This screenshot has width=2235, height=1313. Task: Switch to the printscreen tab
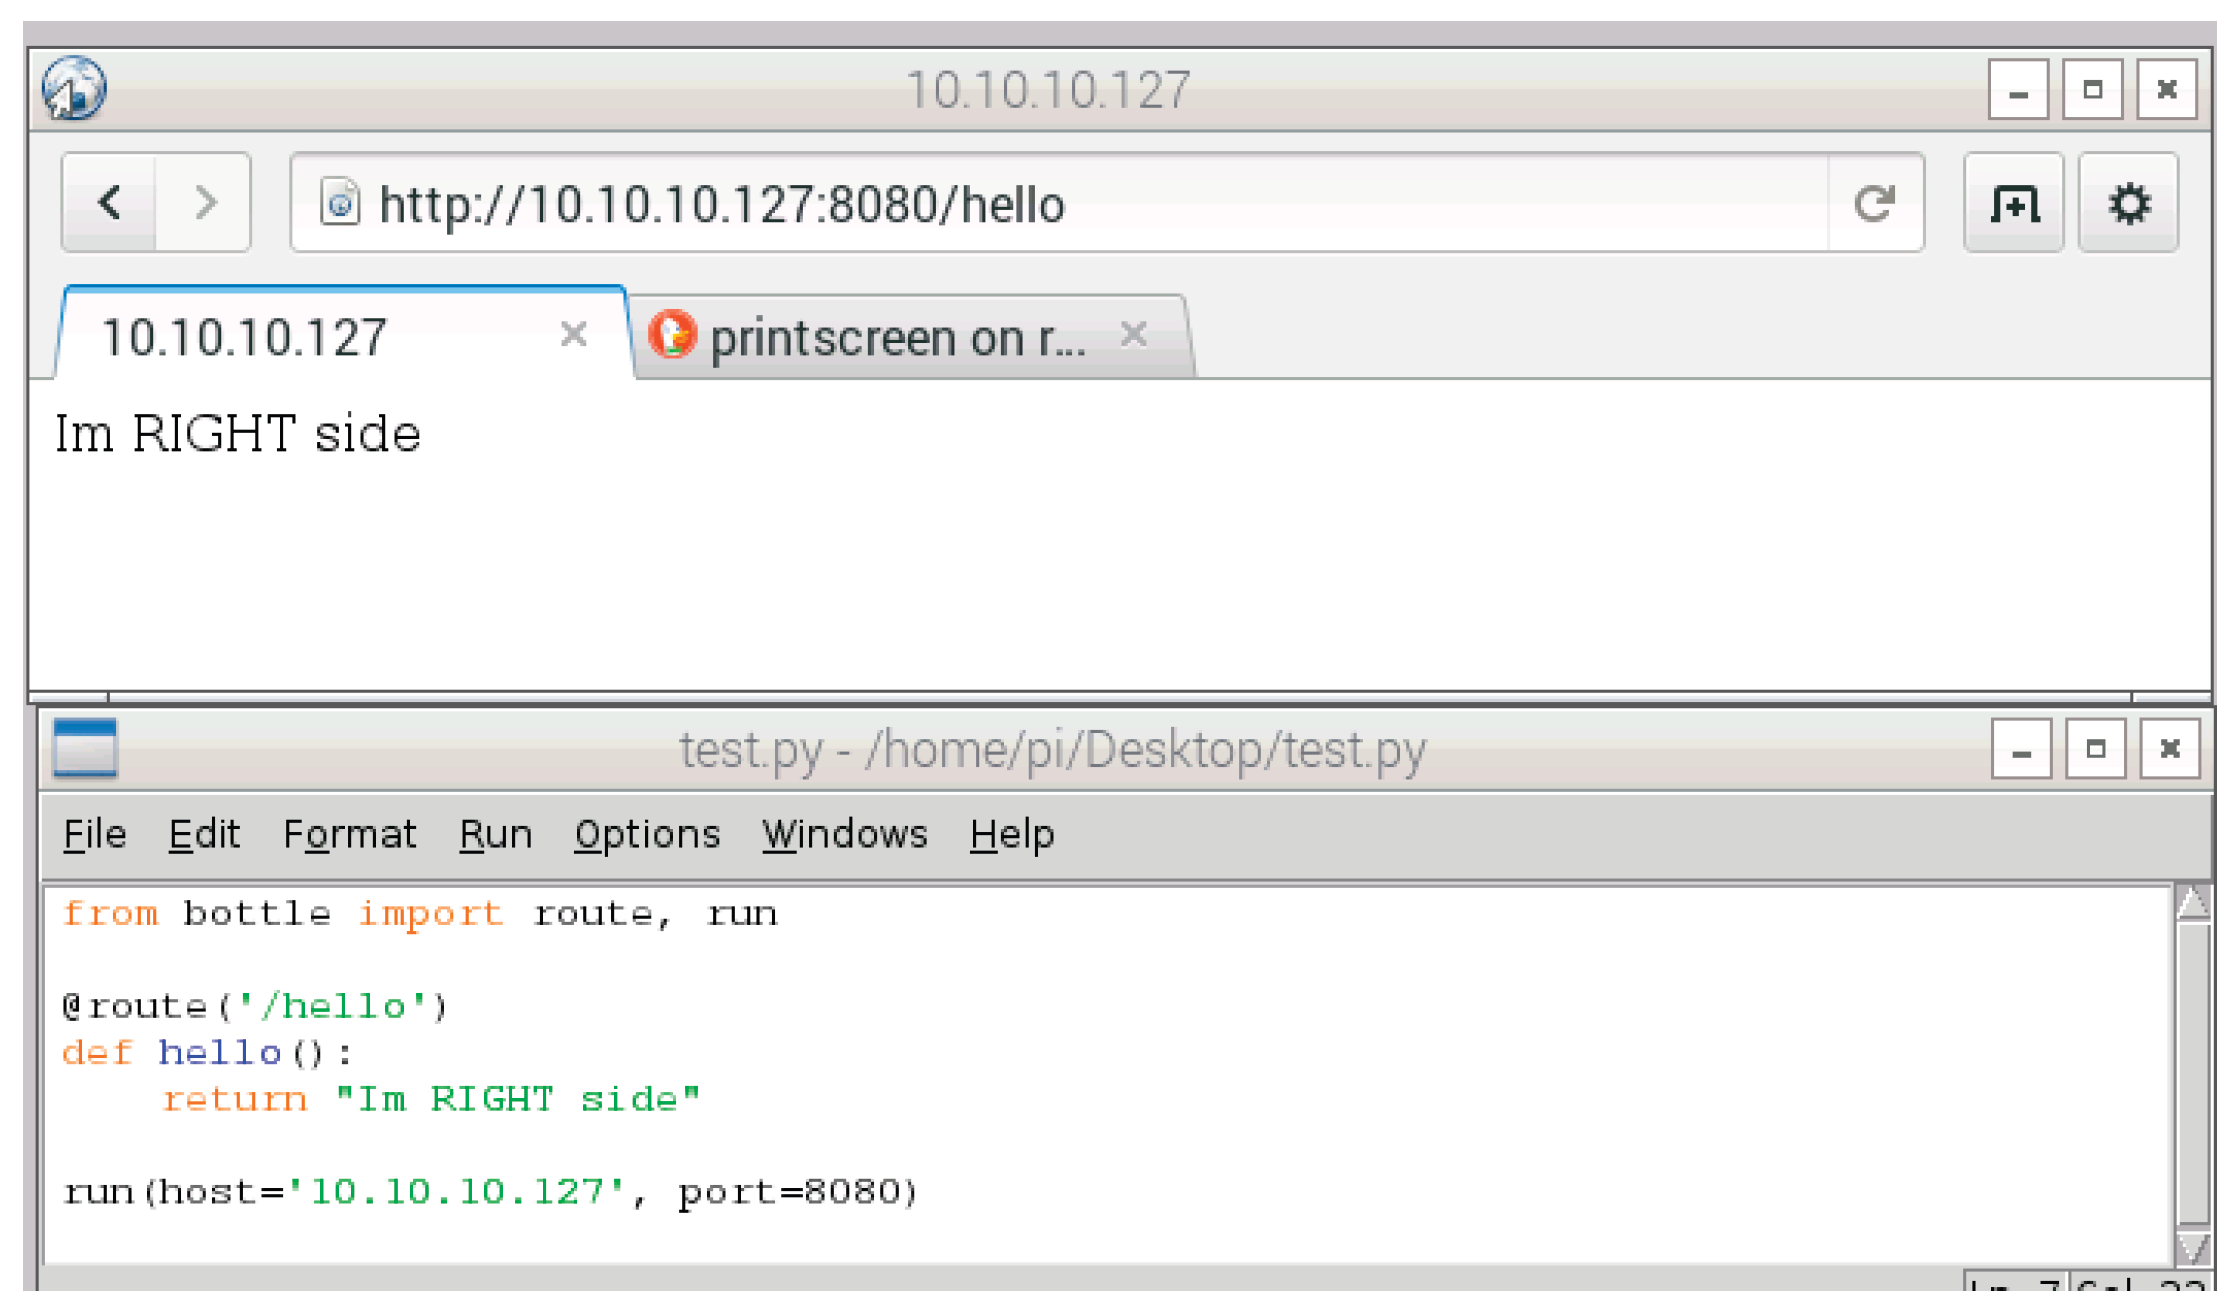click(890, 335)
